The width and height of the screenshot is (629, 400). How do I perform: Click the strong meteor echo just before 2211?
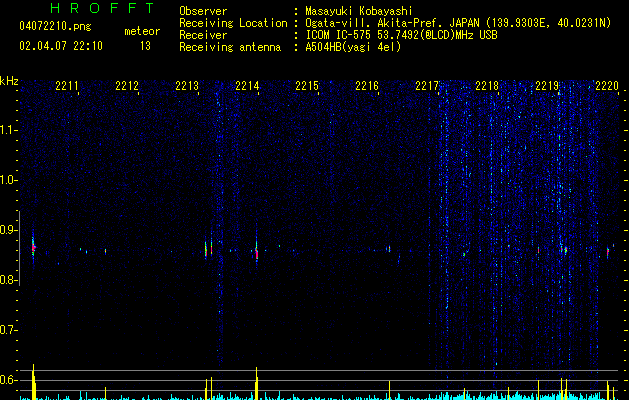(x=34, y=248)
